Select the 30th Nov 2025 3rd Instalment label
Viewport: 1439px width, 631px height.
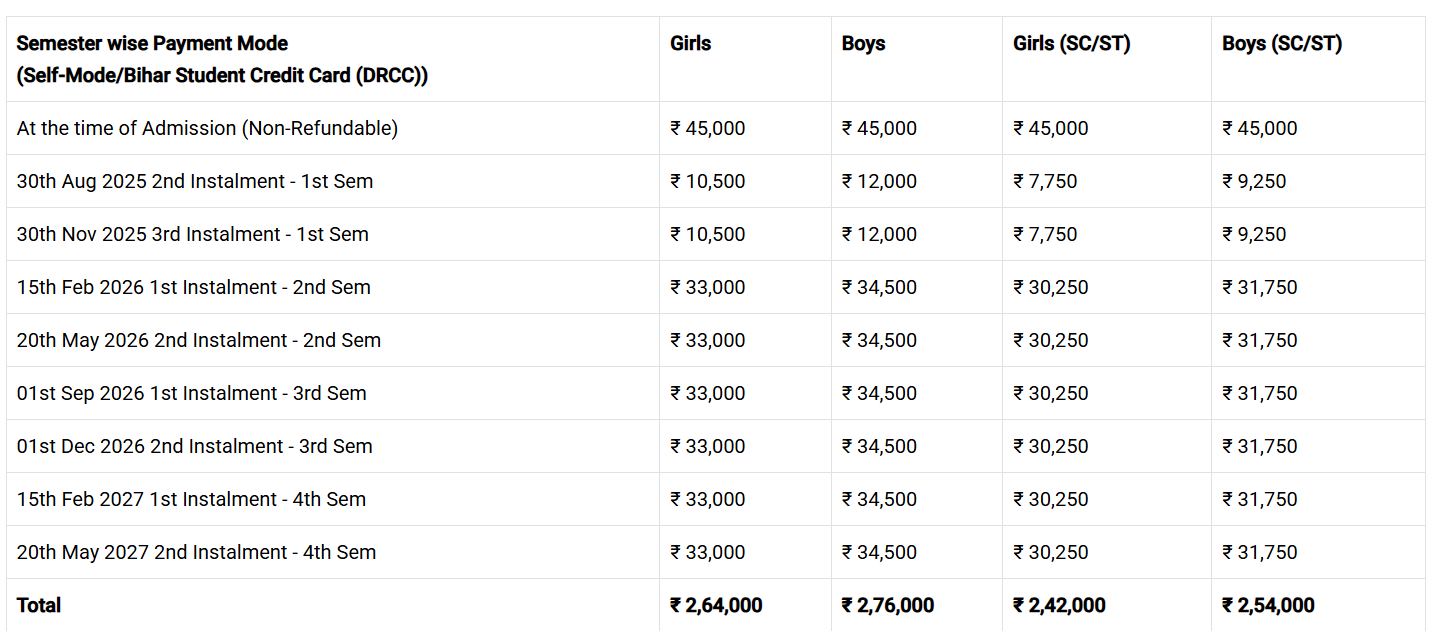click(x=193, y=234)
